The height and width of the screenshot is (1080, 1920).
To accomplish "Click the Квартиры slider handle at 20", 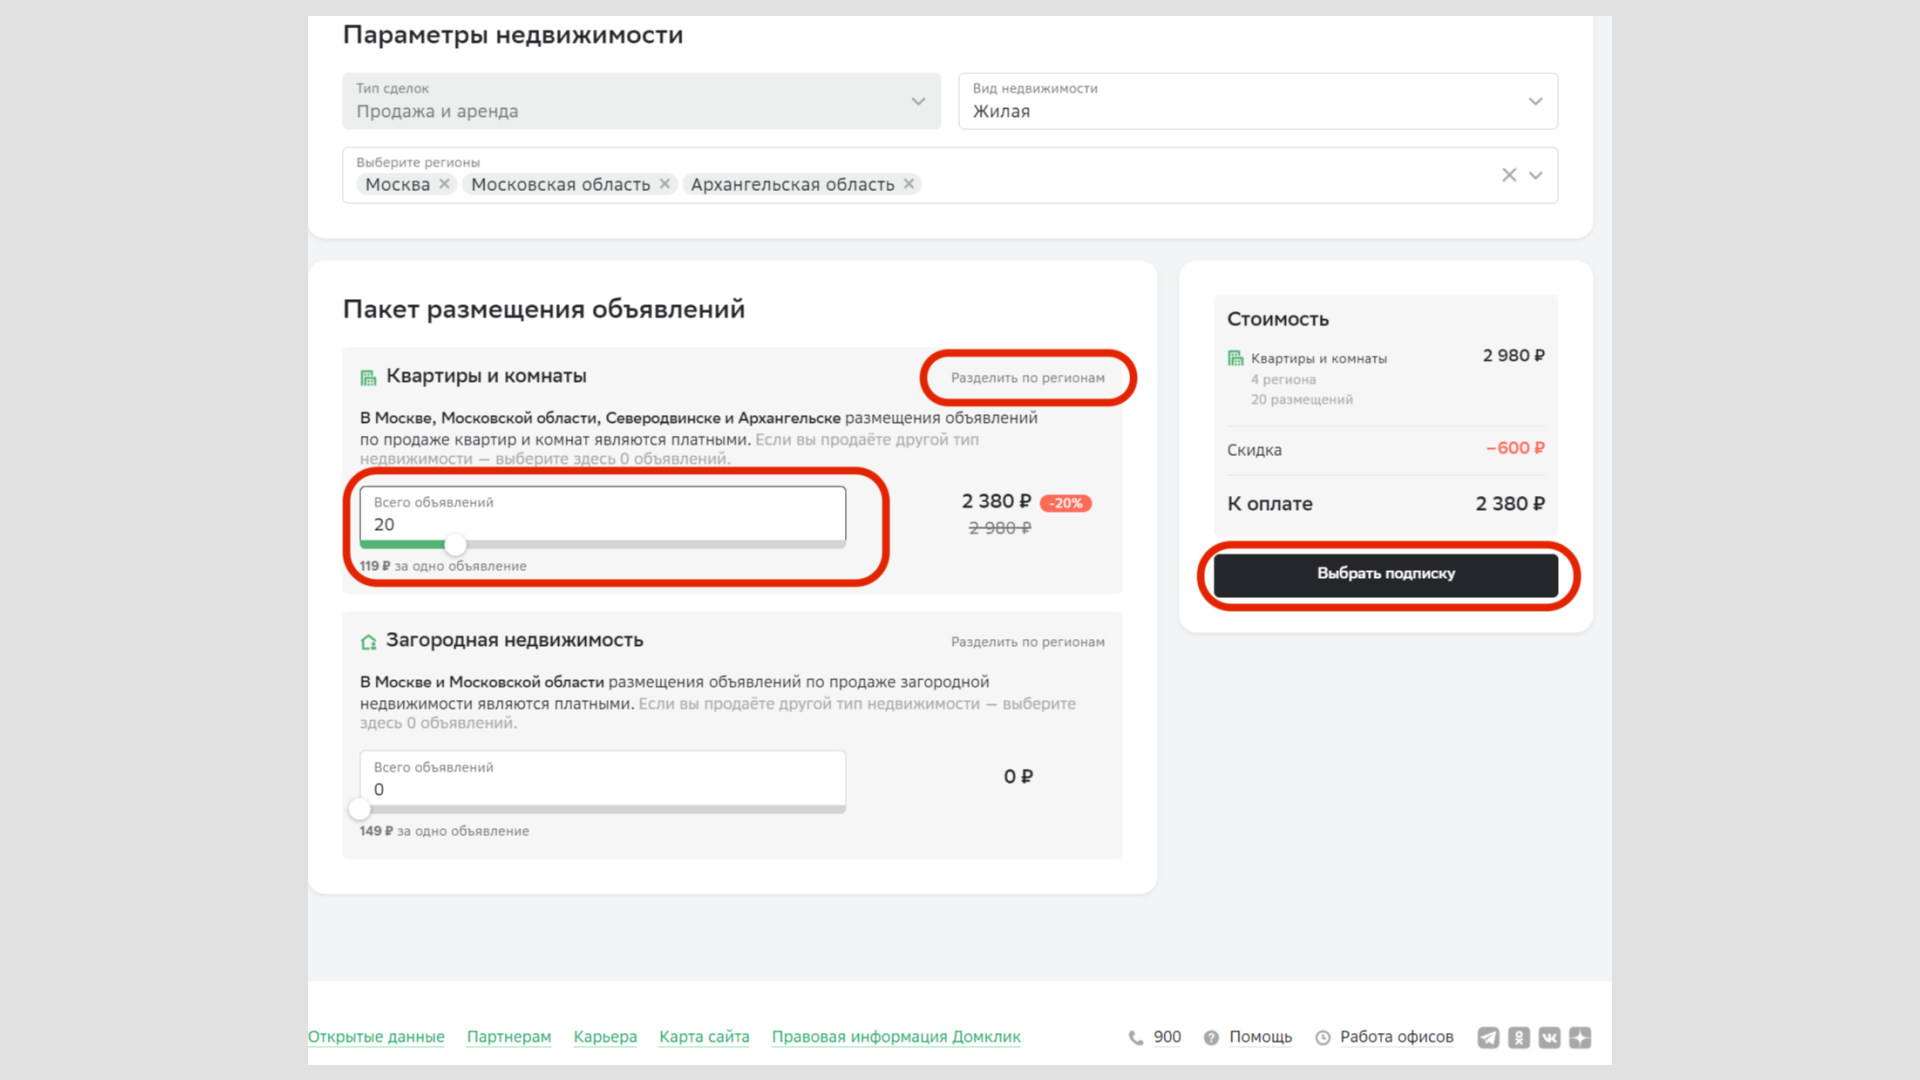I will [455, 545].
